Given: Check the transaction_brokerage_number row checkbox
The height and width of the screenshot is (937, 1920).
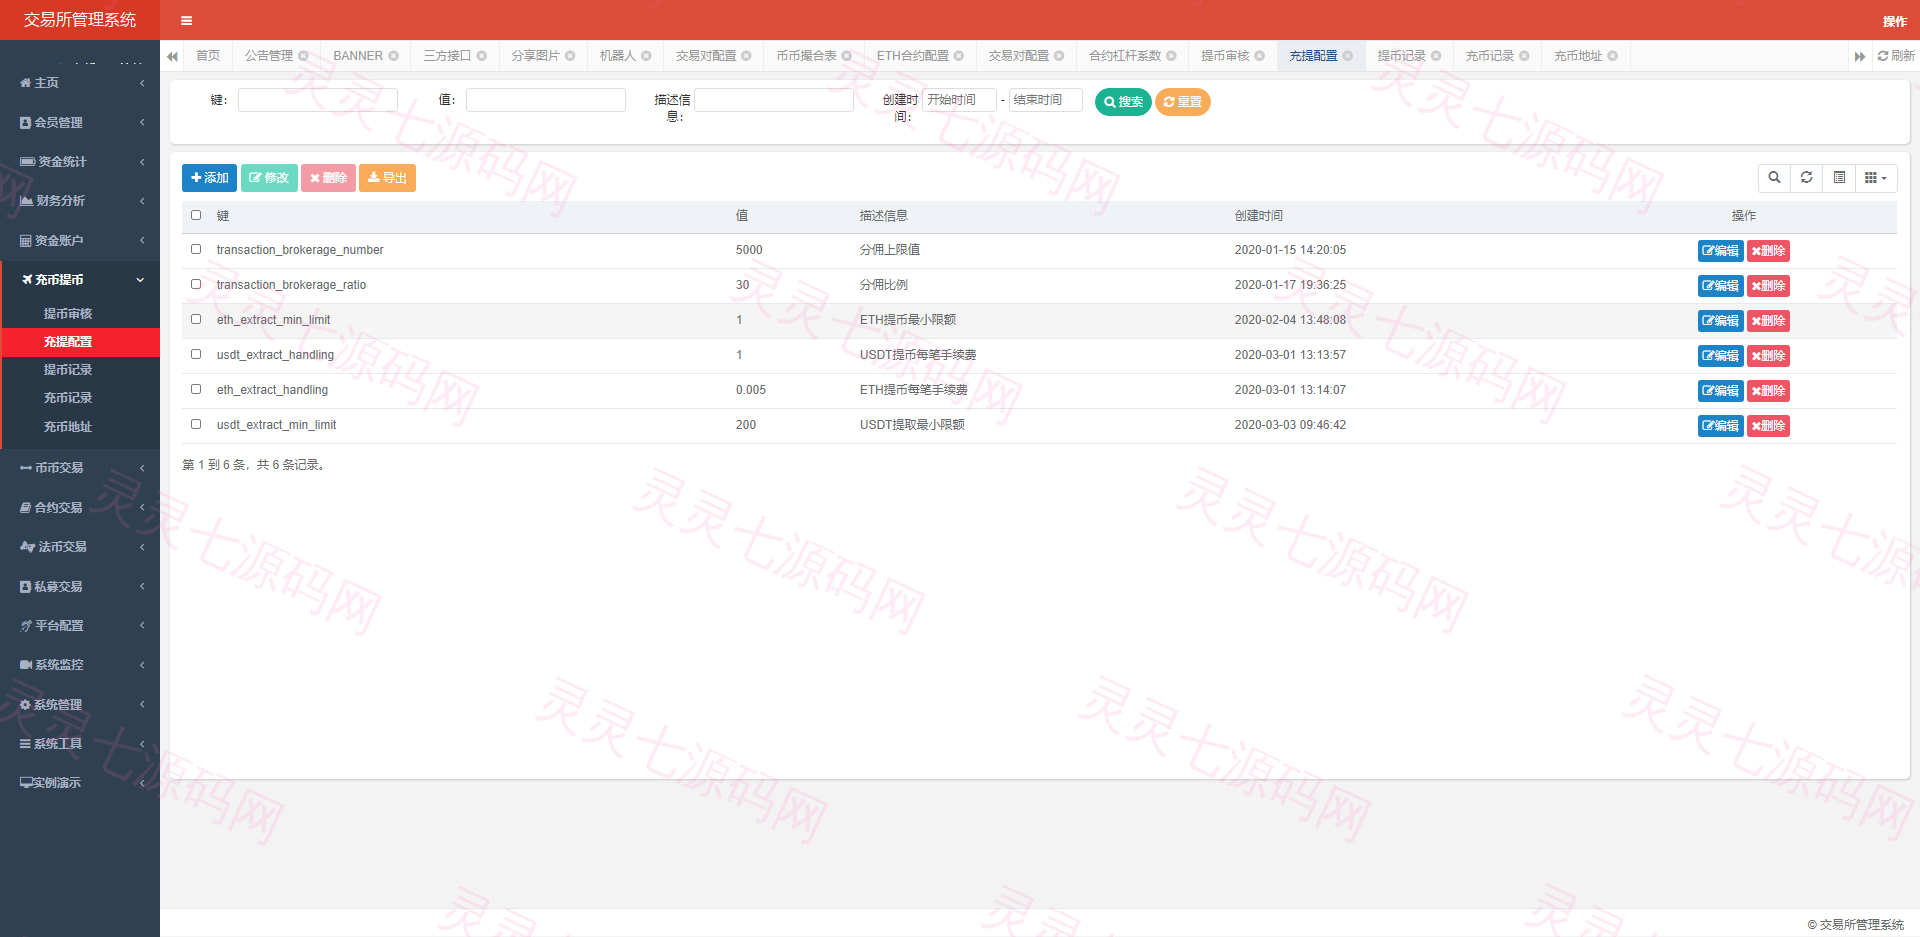Looking at the screenshot, I should (196, 249).
